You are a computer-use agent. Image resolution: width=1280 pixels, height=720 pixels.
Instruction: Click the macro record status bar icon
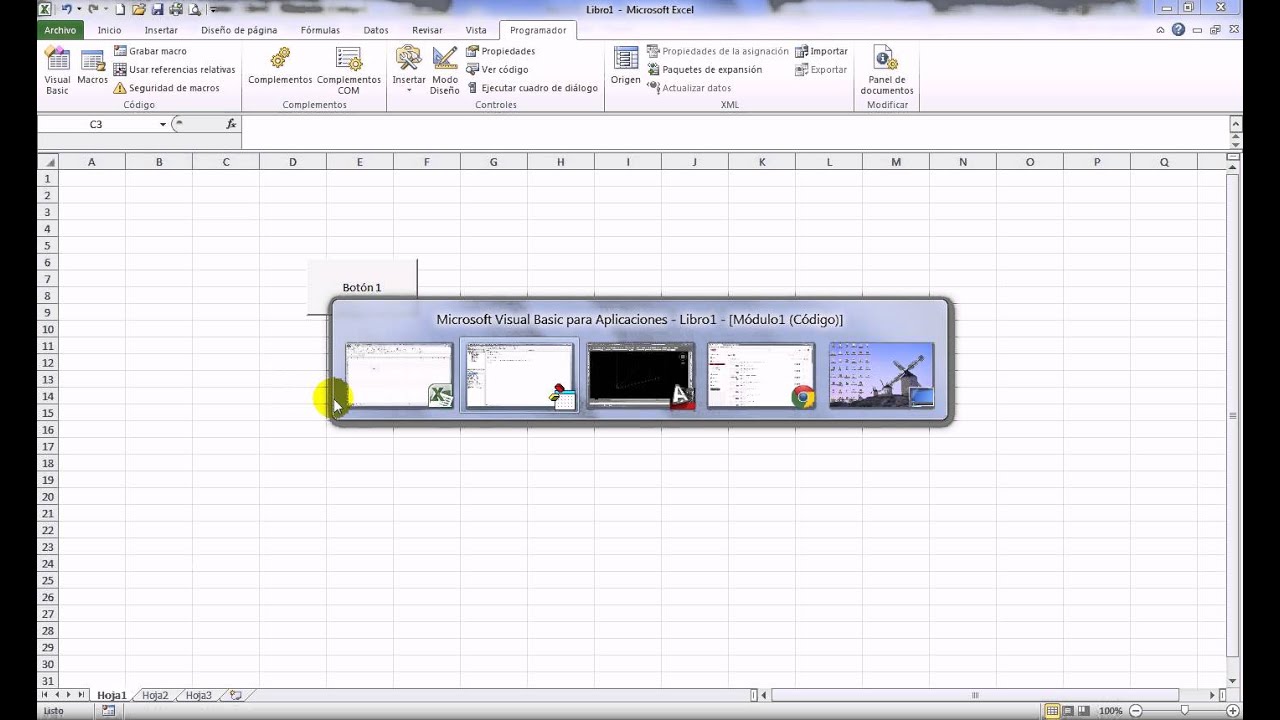(108, 711)
